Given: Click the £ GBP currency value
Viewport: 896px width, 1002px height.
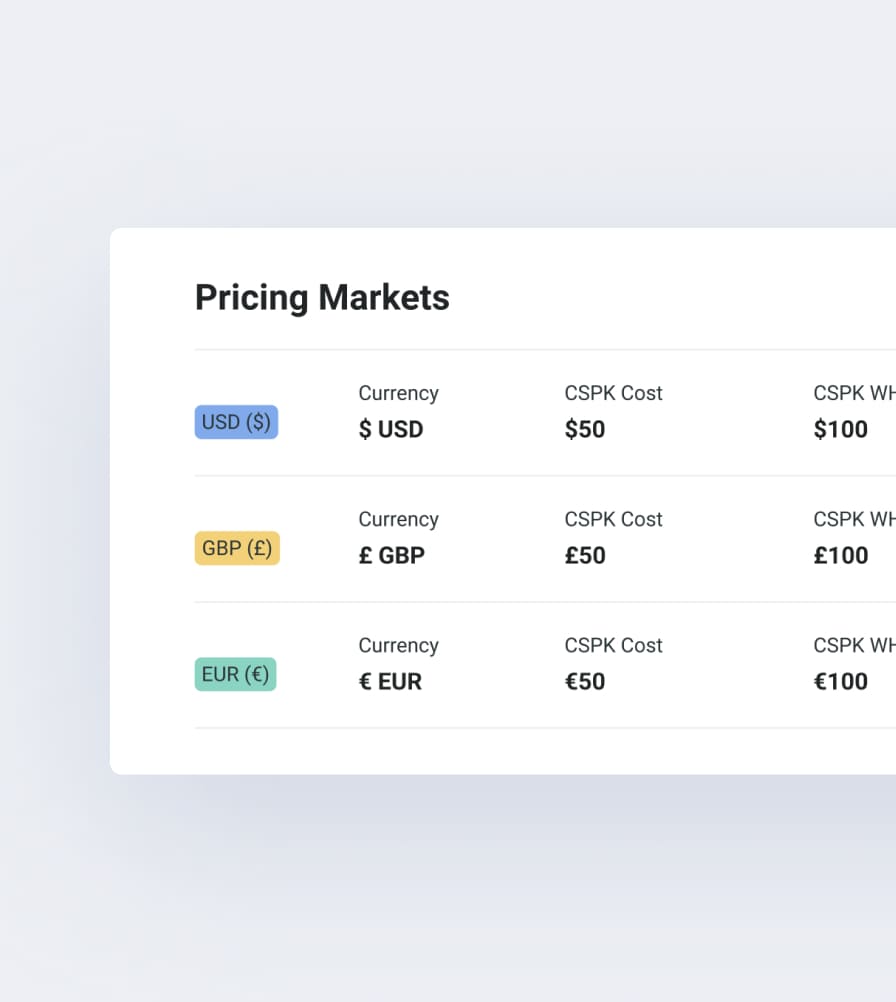Looking at the screenshot, I should pyautogui.click(x=392, y=556).
